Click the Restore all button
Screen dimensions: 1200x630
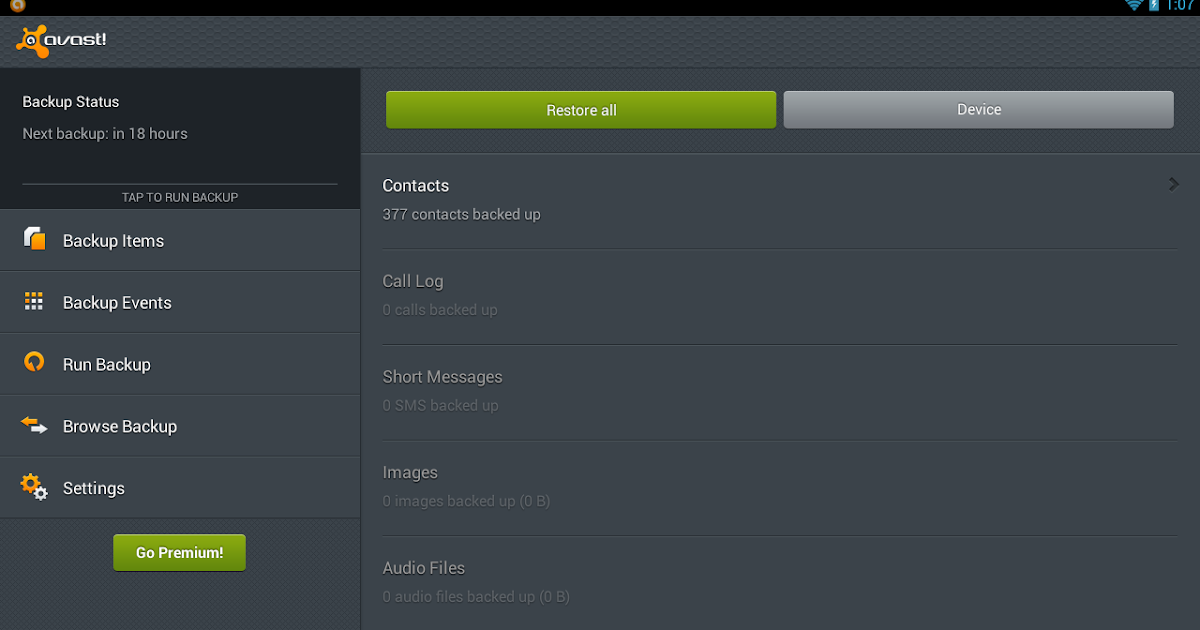(580, 109)
